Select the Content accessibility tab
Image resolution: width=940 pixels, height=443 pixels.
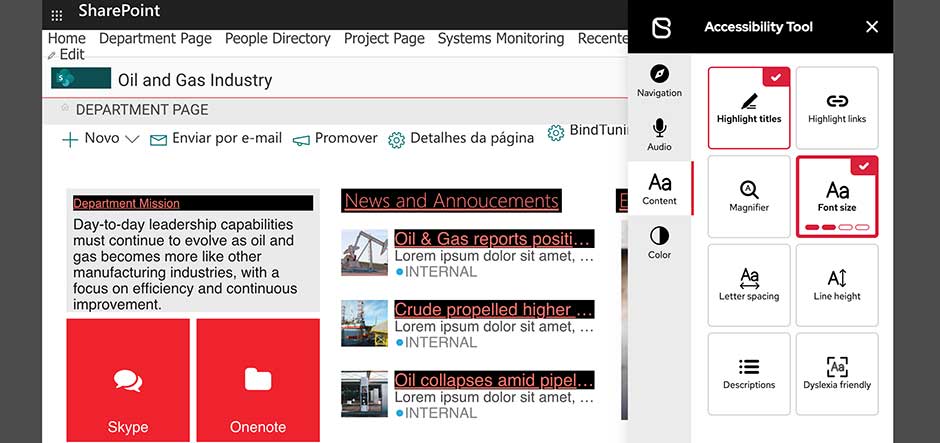(659, 189)
